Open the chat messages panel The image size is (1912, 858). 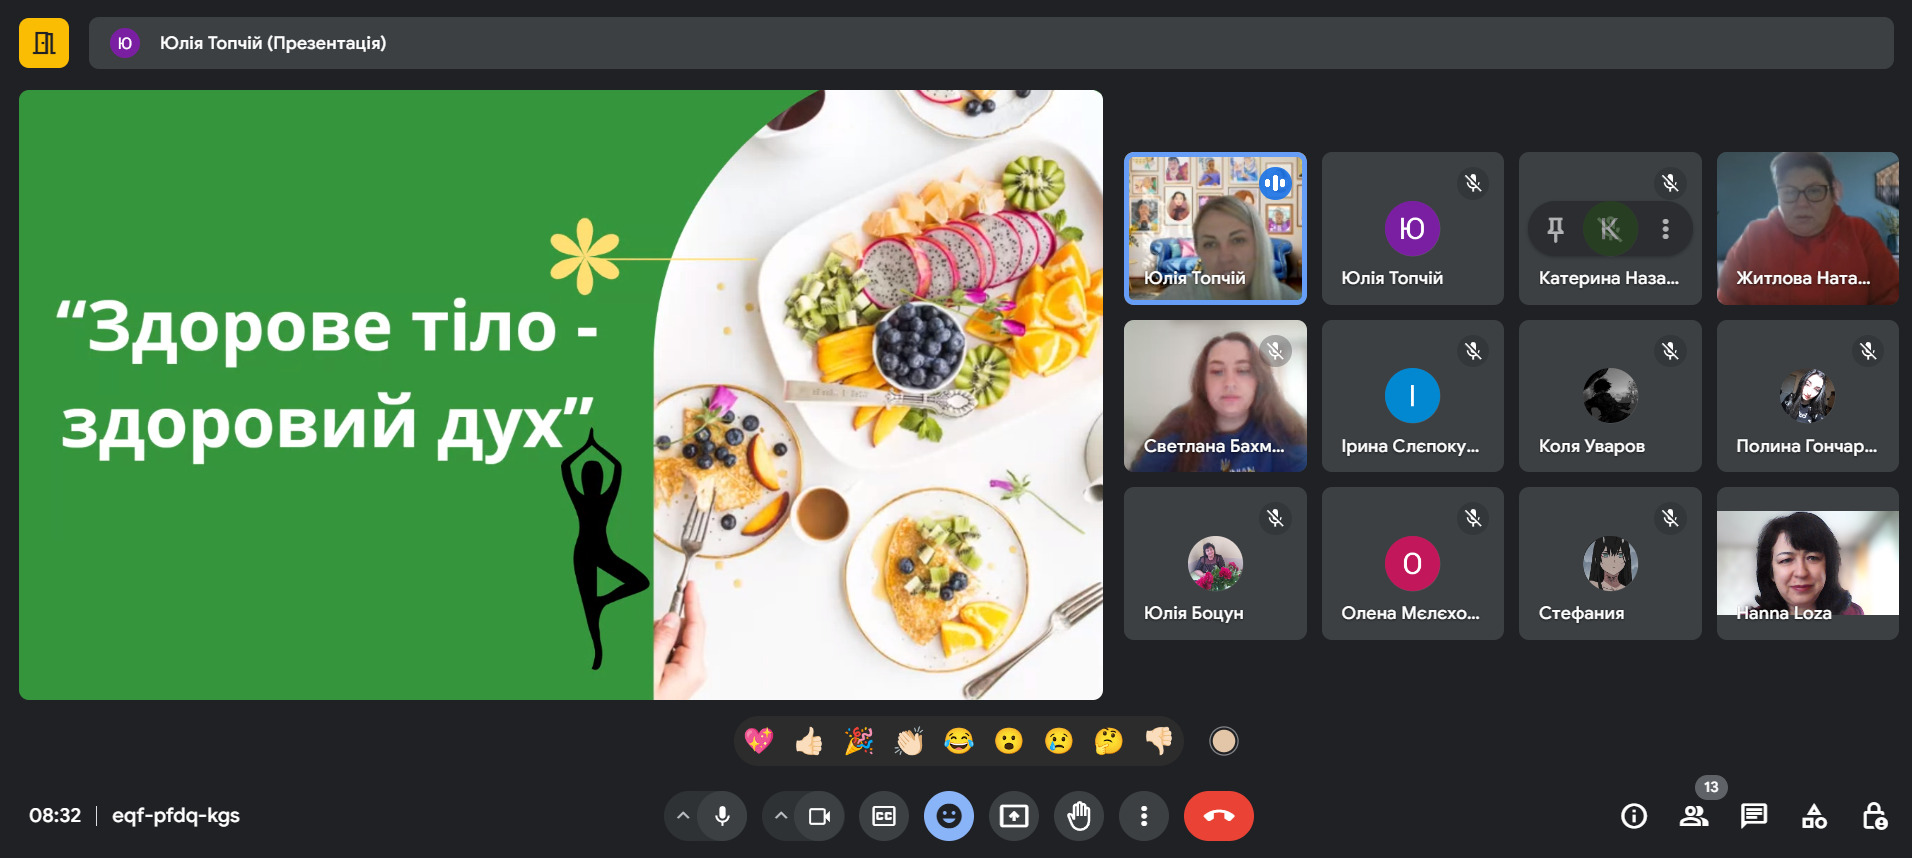[1754, 816]
